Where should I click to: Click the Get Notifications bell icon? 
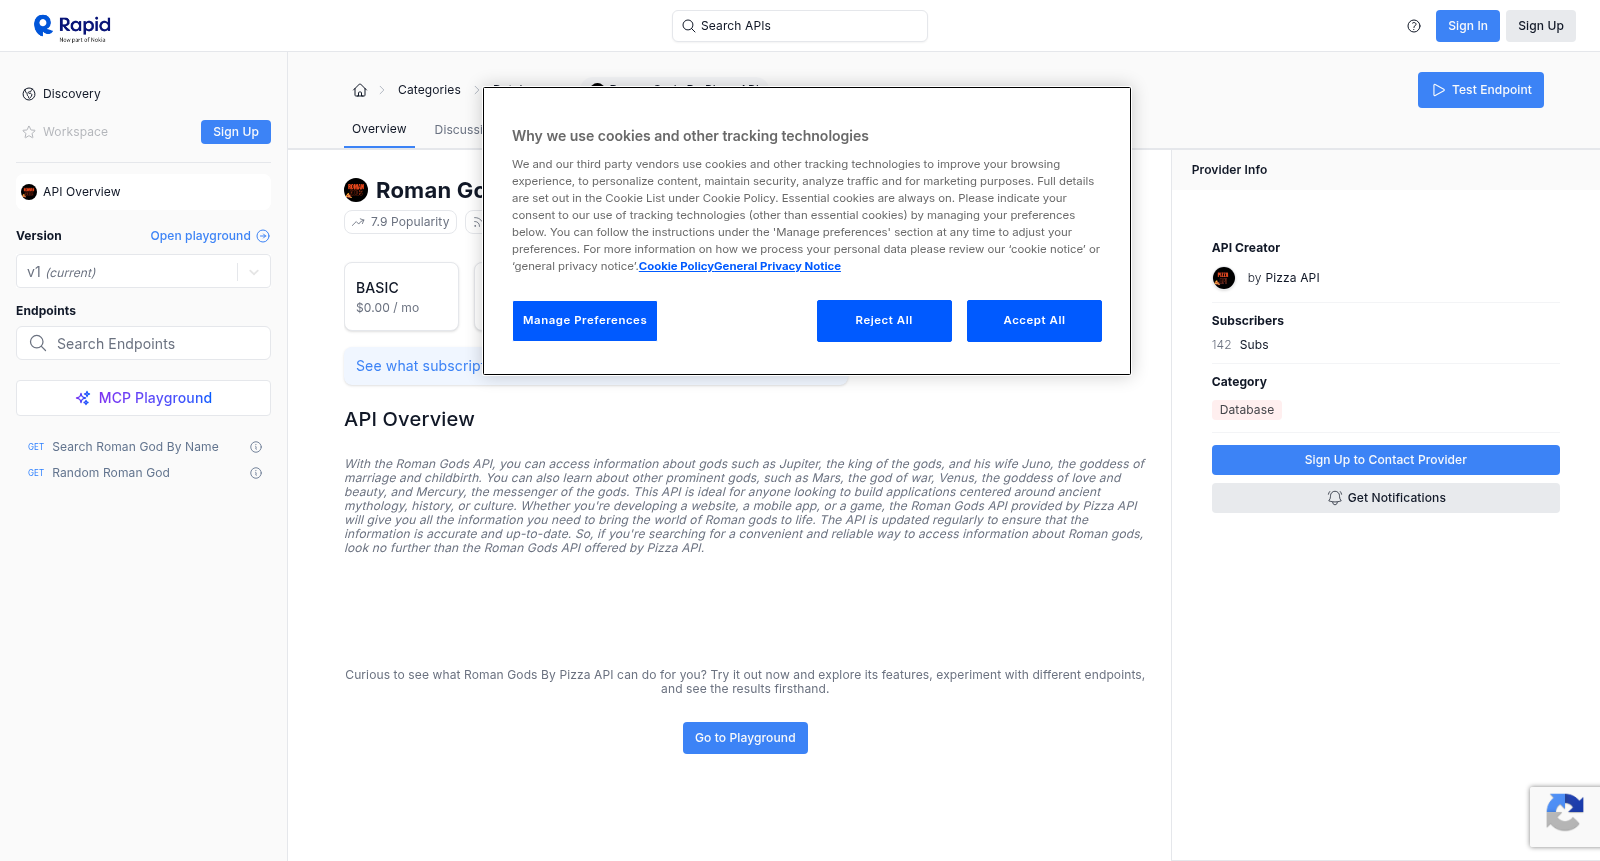pos(1335,498)
